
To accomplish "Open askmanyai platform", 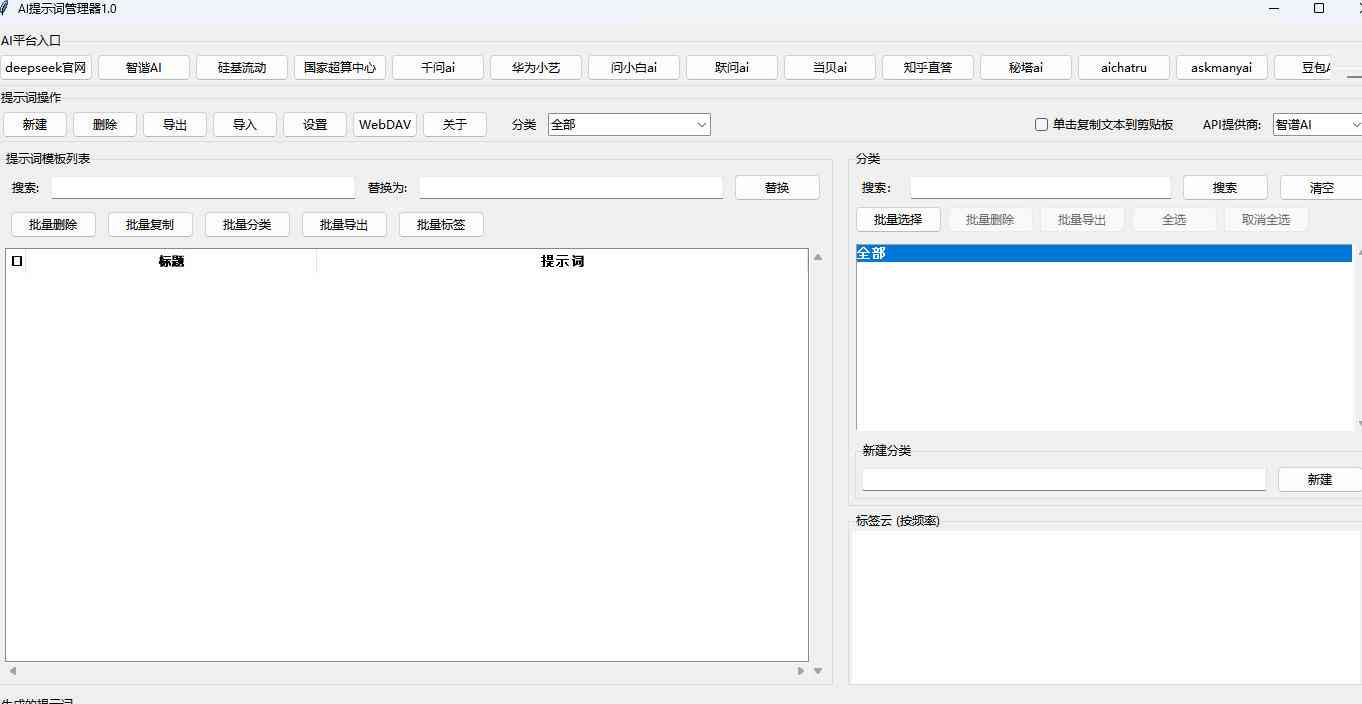I will click(1222, 68).
